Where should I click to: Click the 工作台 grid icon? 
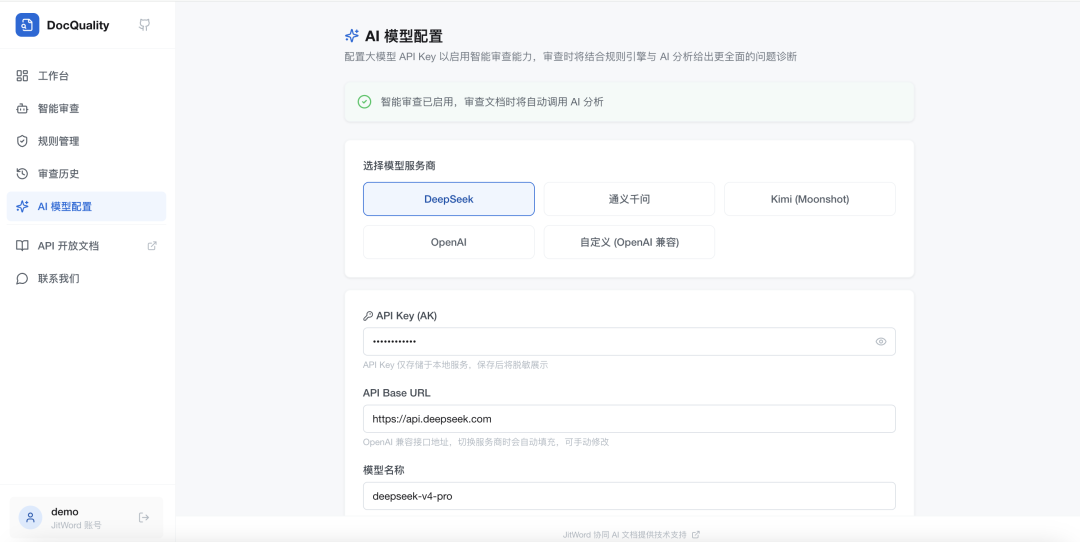click(22, 76)
